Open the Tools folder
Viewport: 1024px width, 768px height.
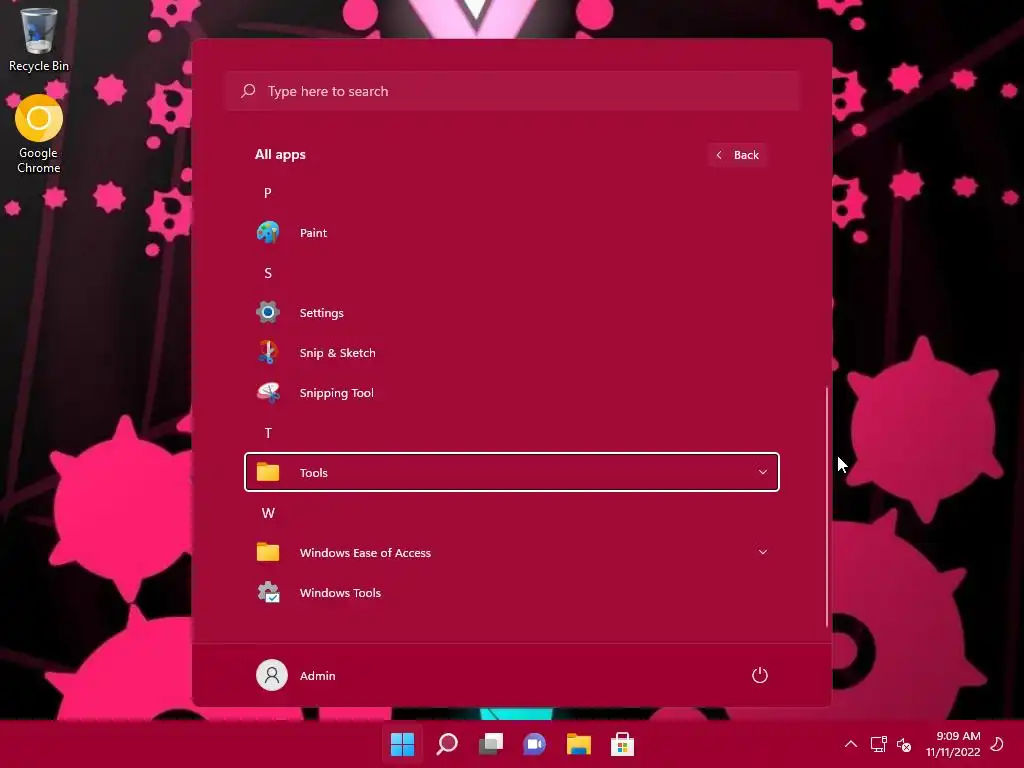click(511, 472)
